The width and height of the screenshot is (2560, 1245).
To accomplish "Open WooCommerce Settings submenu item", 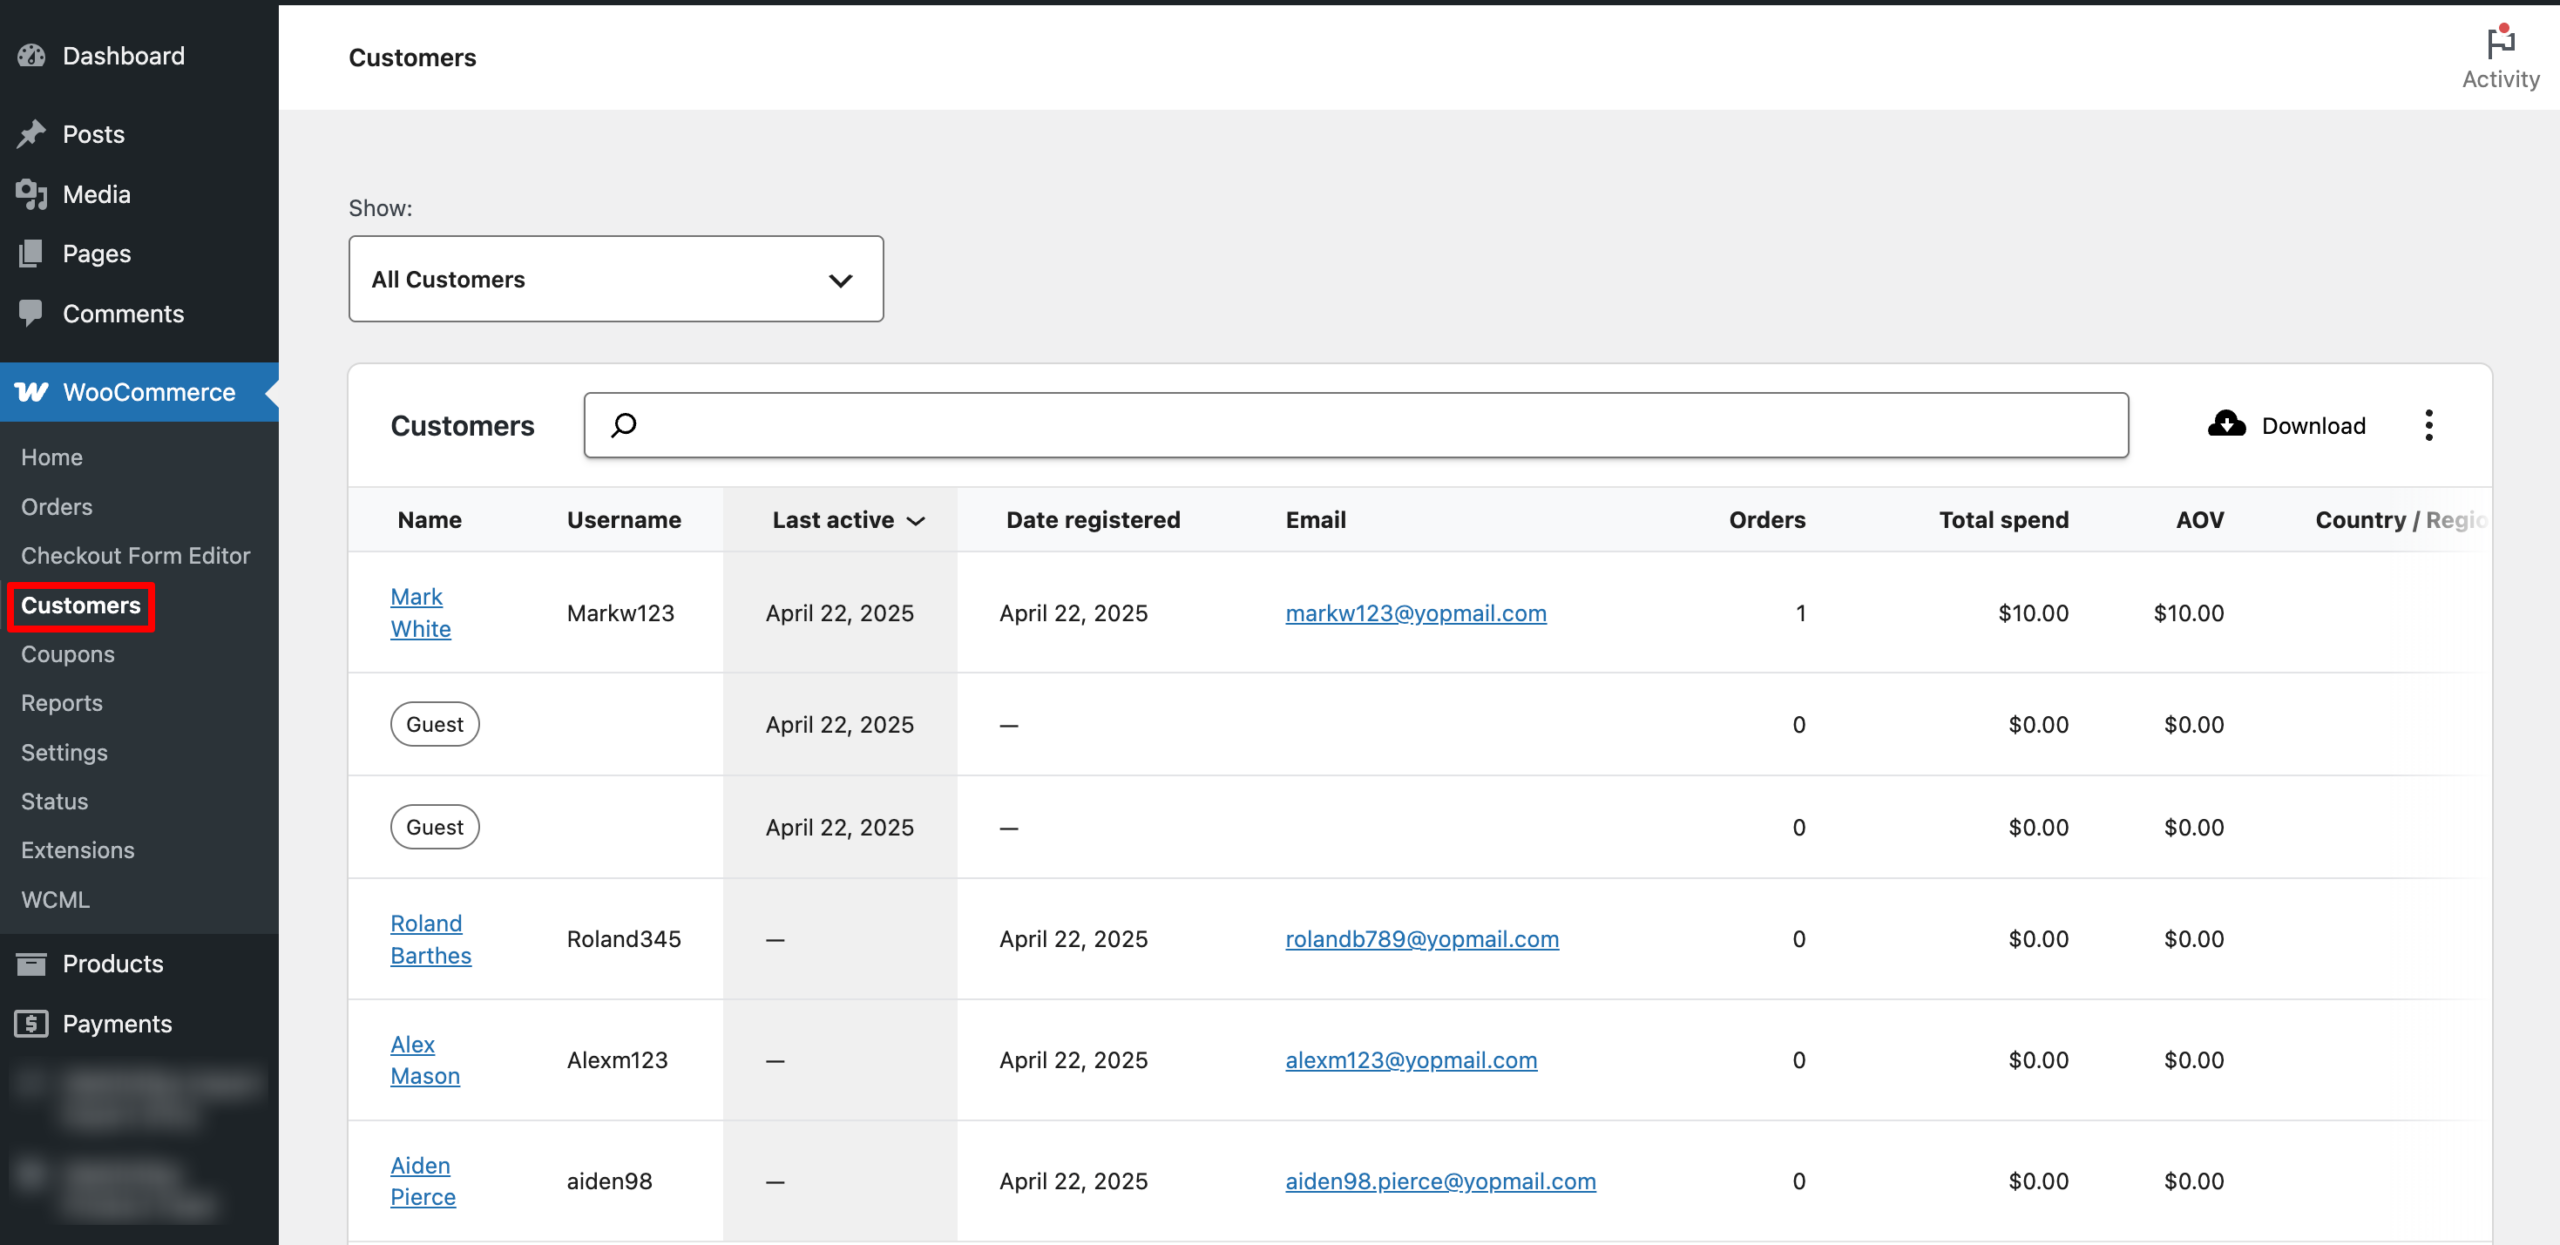I will [64, 752].
